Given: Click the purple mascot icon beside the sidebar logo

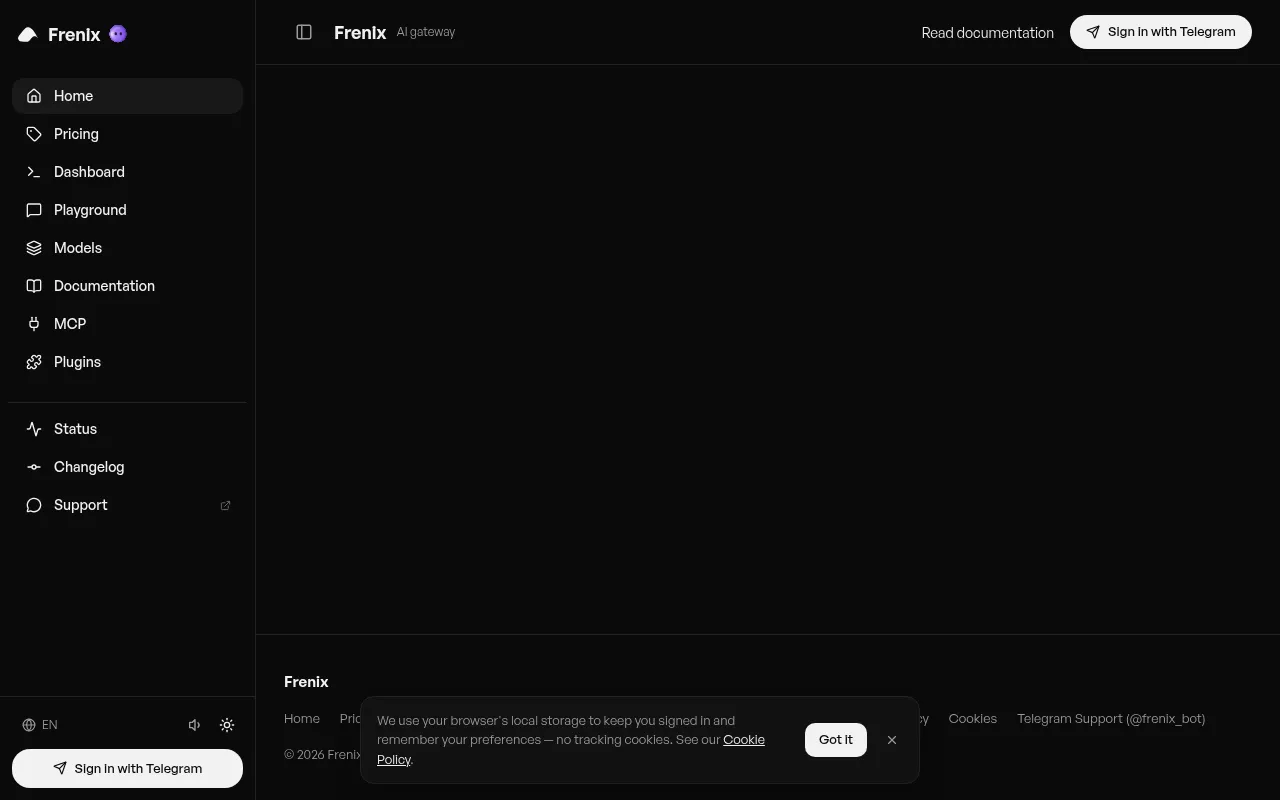Looking at the screenshot, I should (118, 34).
